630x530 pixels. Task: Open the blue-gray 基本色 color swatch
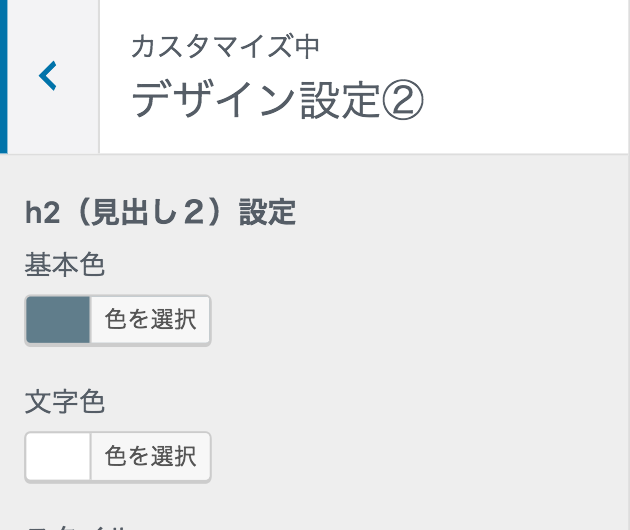pos(58,320)
